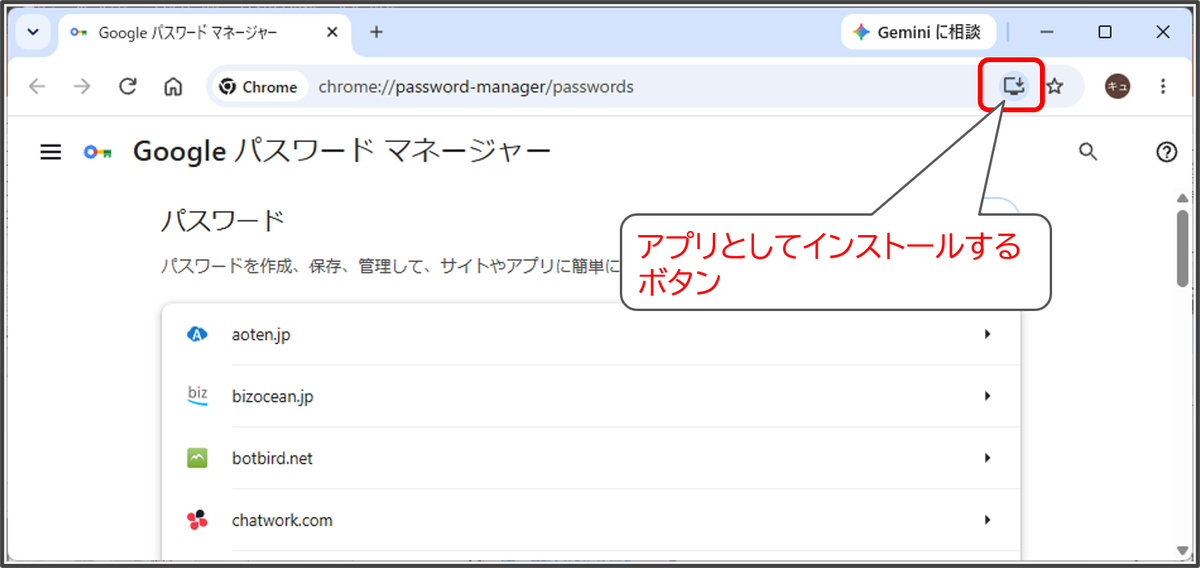Select the Google パスワード マネージャー tab
The image size is (1200, 568).
[x=205, y=32]
